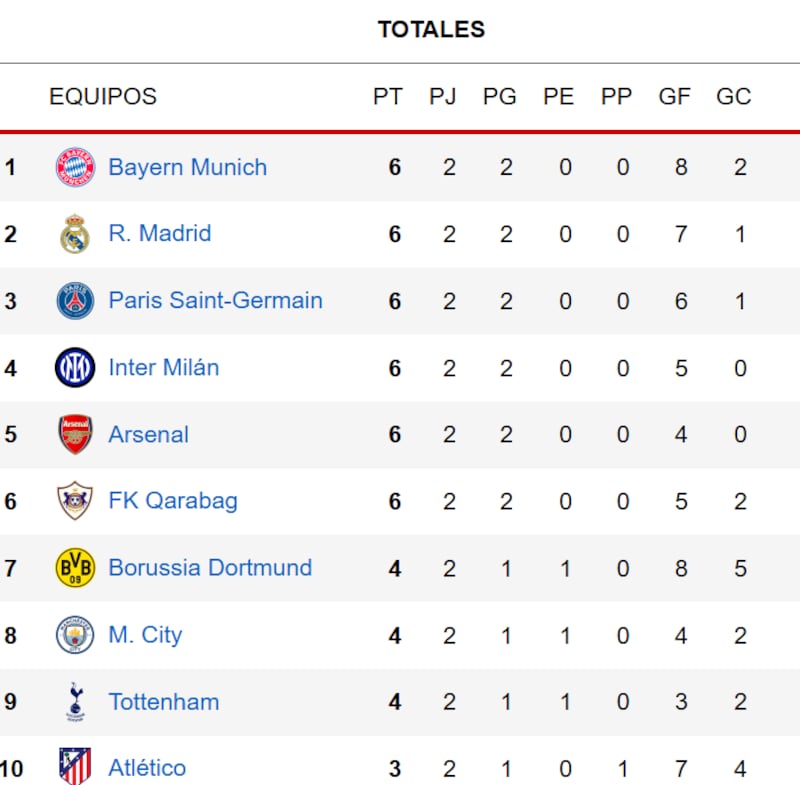
Task: Click the Borussia Dortmund BVB logo
Action: [x=75, y=568]
